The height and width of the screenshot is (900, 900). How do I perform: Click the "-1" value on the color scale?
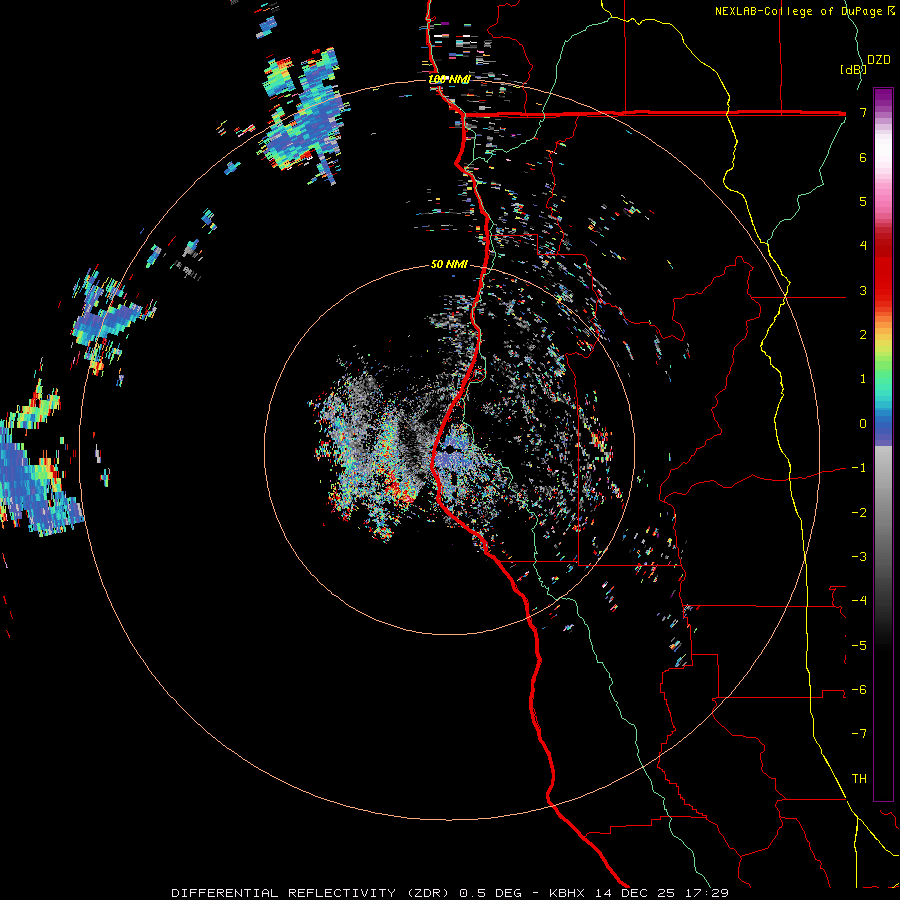coord(859,468)
